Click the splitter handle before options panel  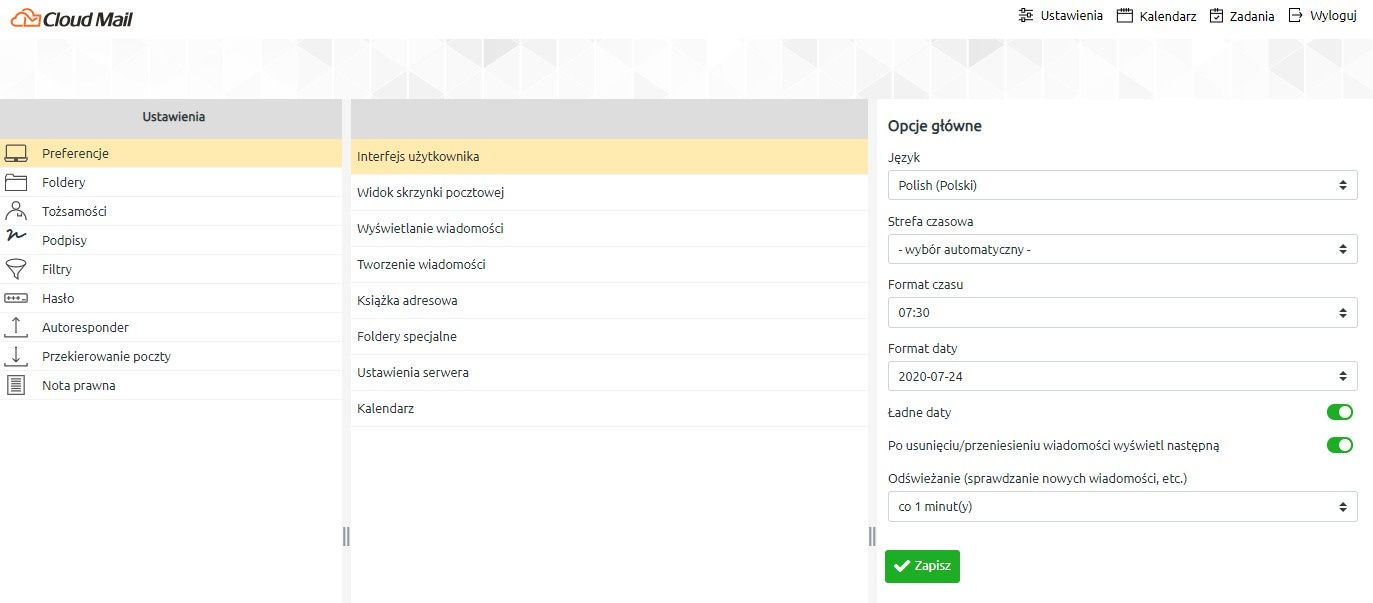[x=872, y=536]
